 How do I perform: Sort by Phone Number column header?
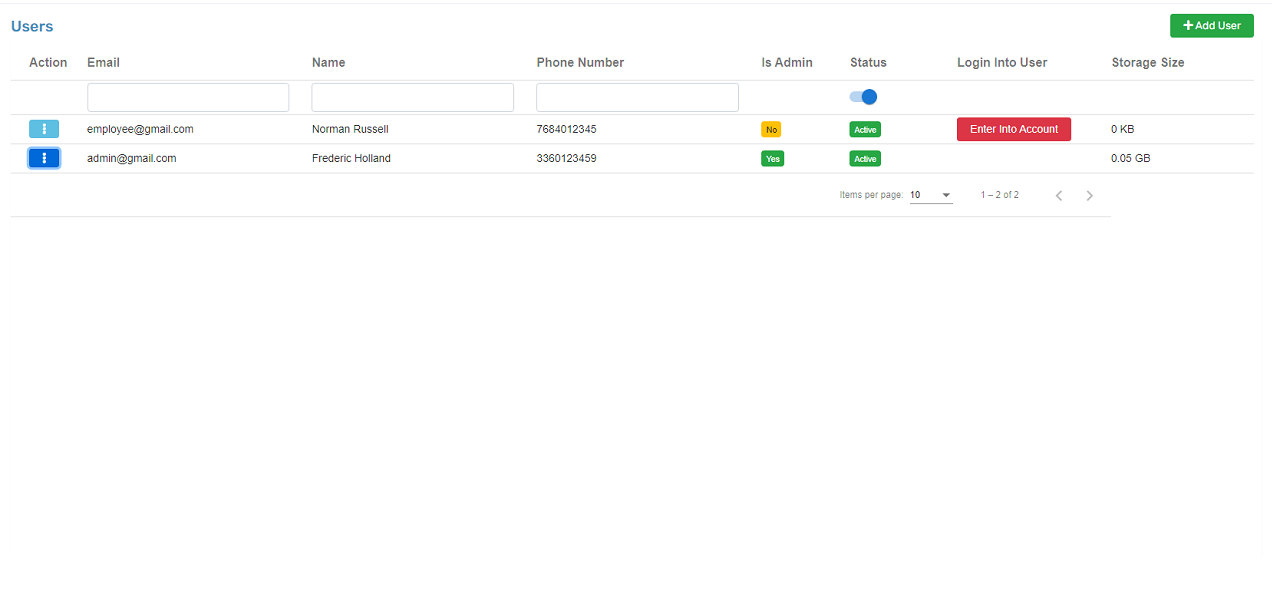pyautogui.click(x=580, y=62)
